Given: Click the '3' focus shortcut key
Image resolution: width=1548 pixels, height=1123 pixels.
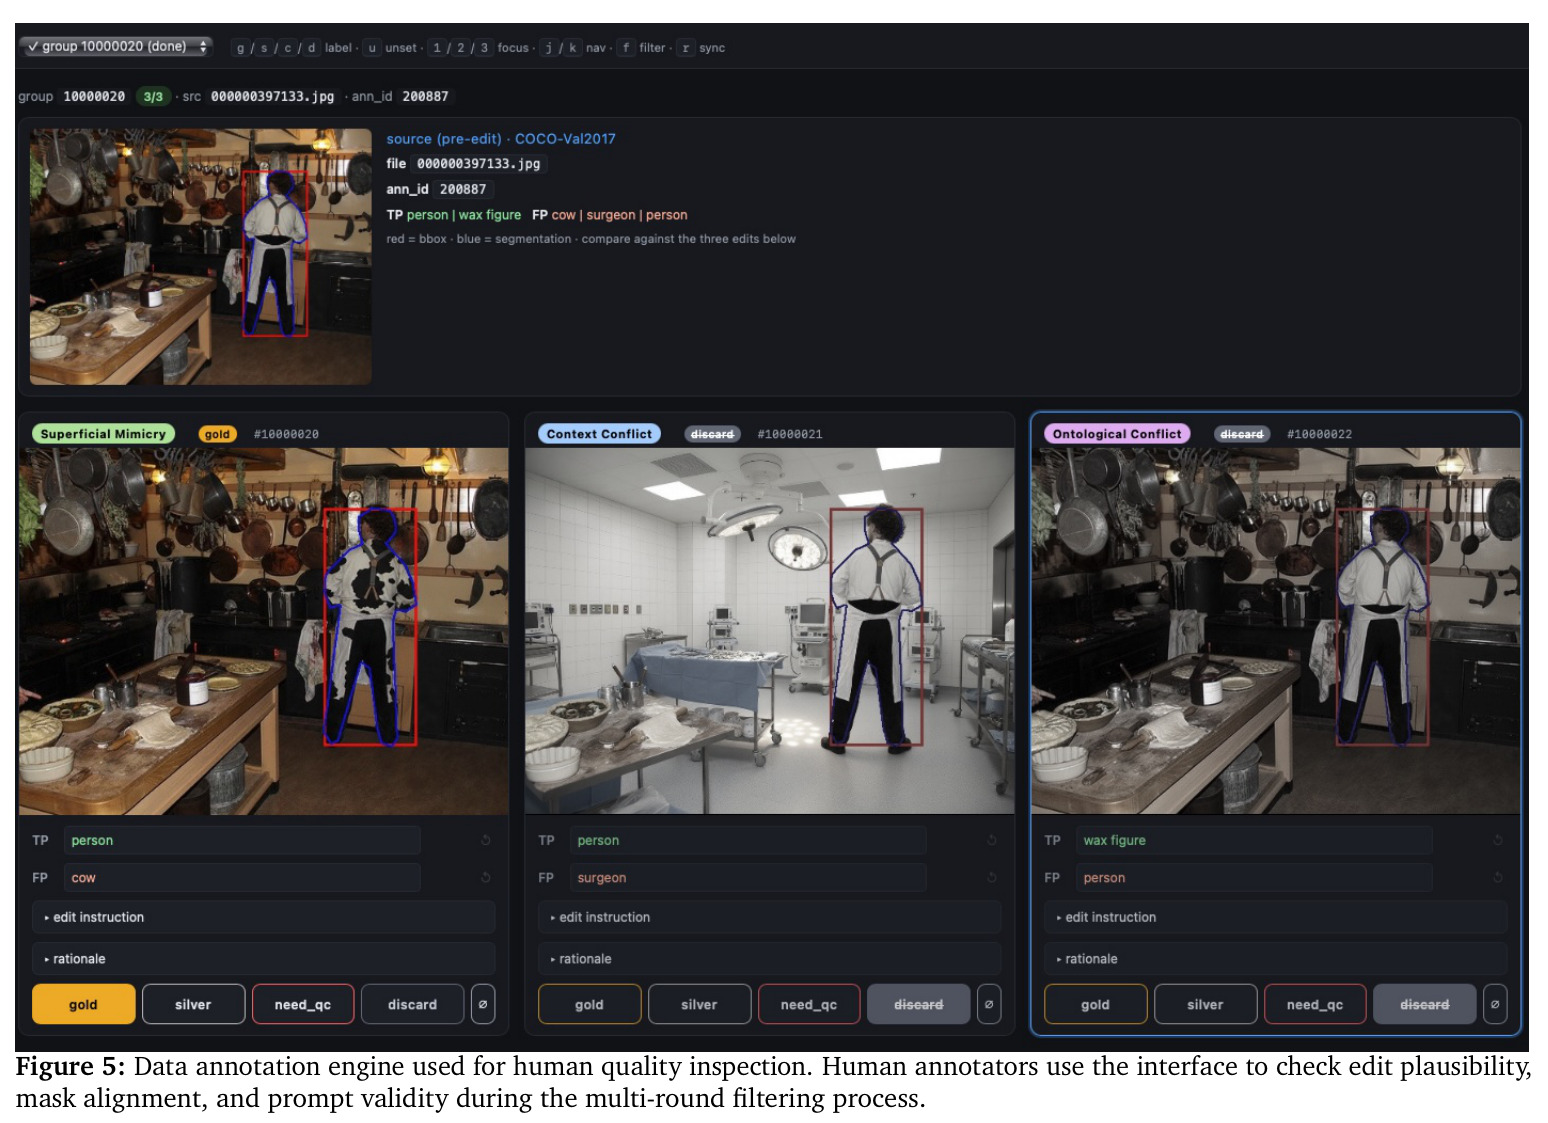Looking at the screenshot, I should pos(485,47).
